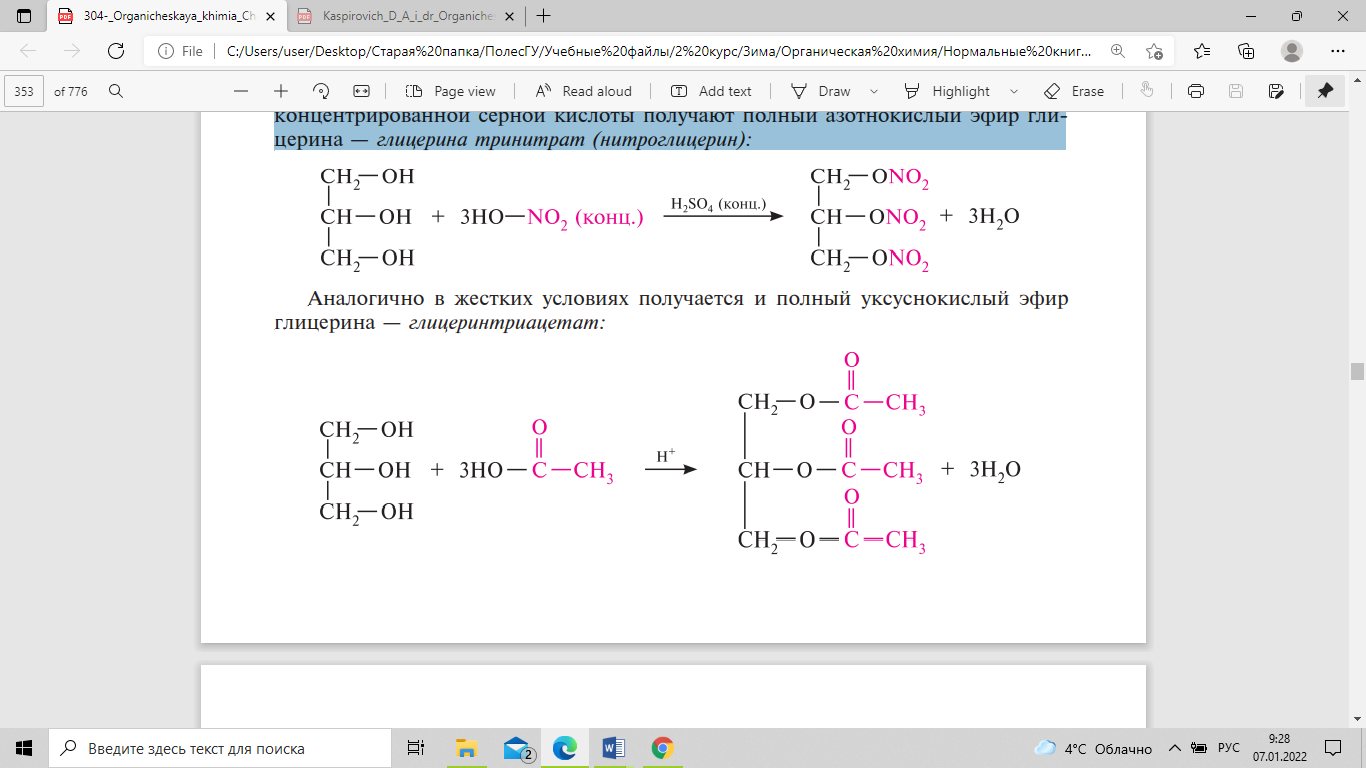Reload the current PDF page
Screen dimensions: 1366x768
coord(116,51)
